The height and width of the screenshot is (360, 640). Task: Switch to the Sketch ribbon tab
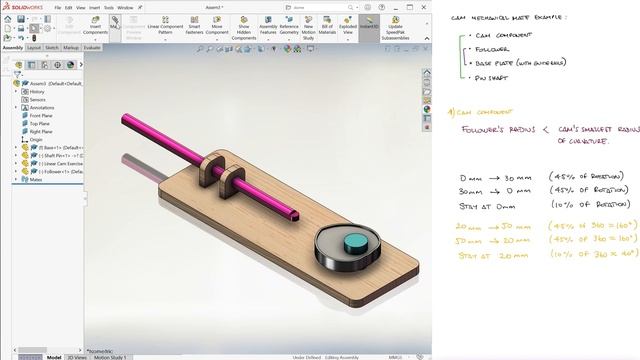52,48
